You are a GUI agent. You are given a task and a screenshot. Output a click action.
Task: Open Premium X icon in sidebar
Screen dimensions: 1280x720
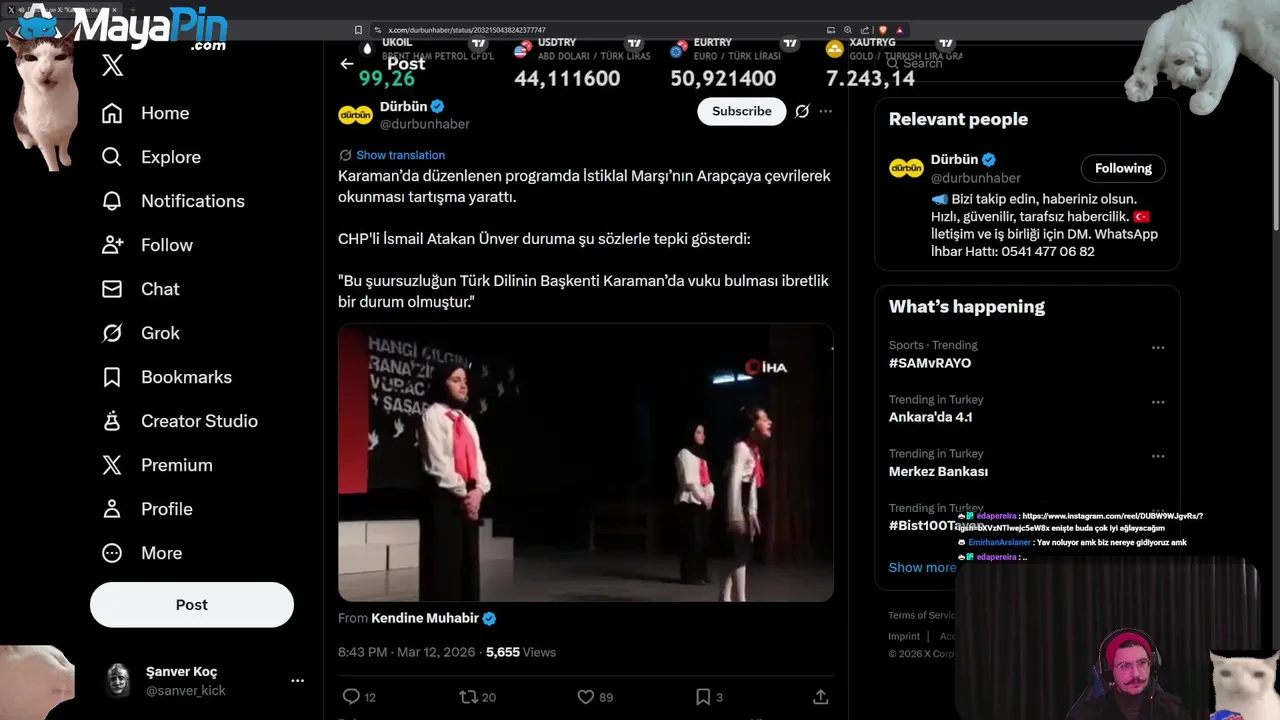pyautogui.click(x=112, y=465)
